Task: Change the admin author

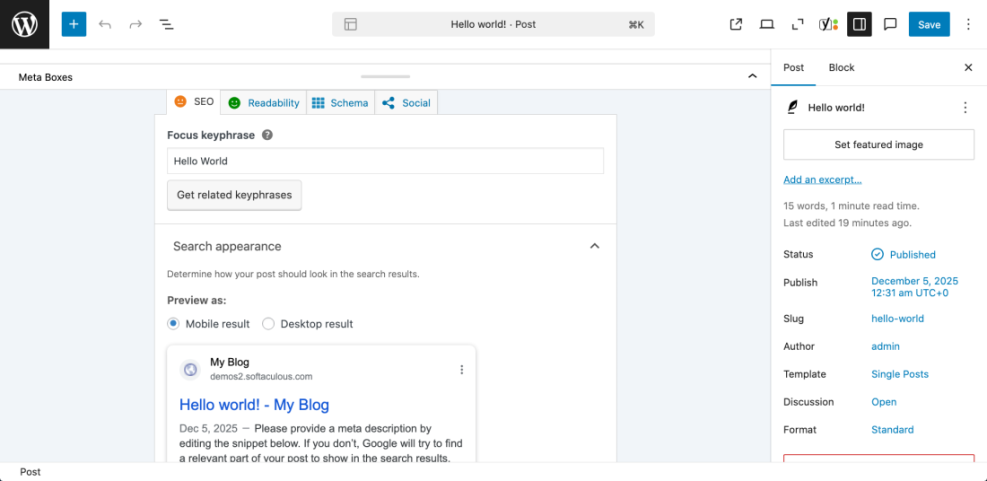Action: pos(885,346)
